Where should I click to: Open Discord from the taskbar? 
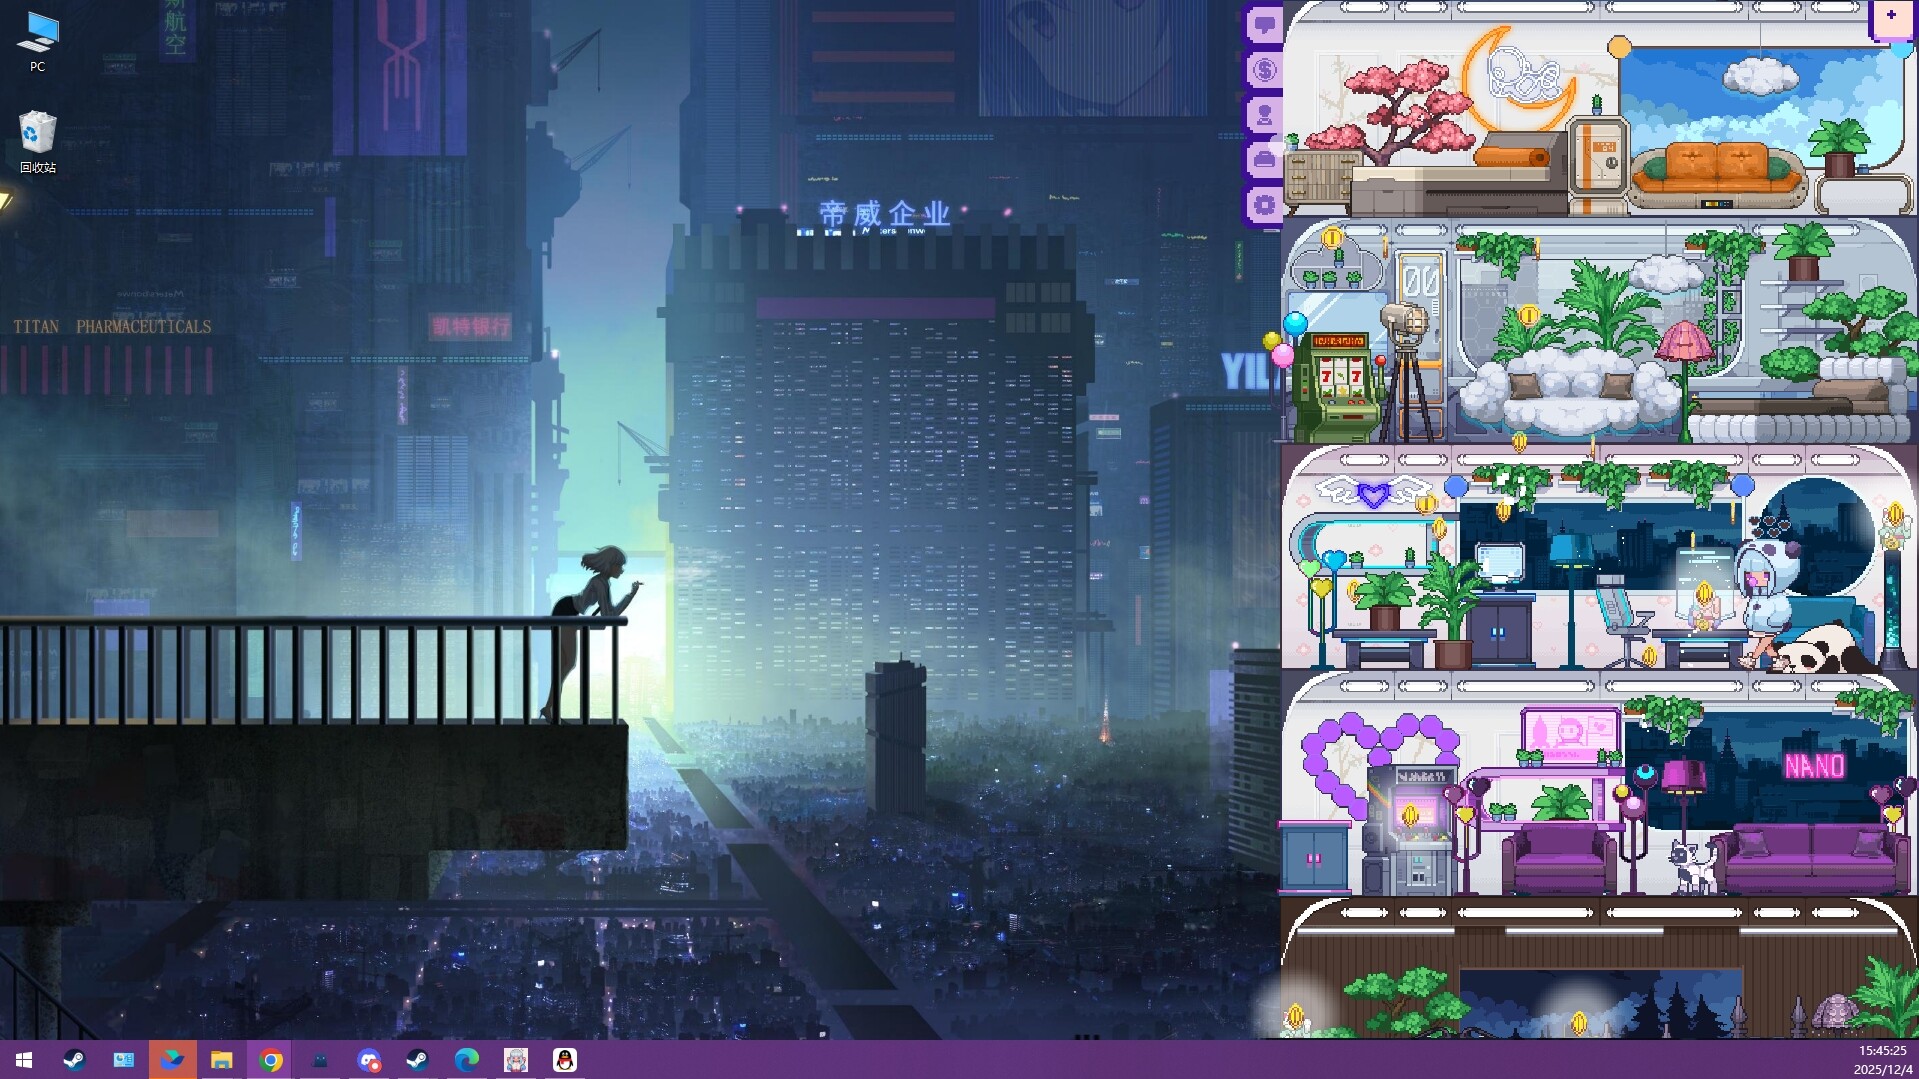click(x=369, y=1060)
